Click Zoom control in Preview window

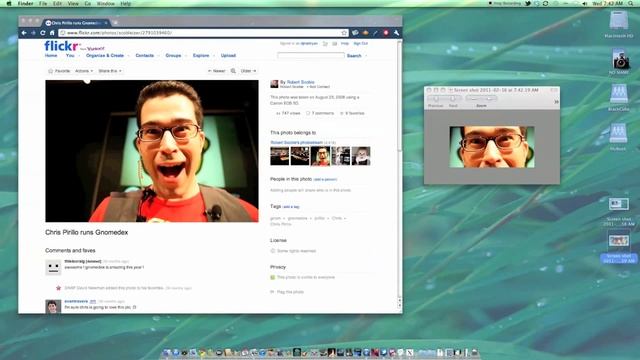(x=482, y=99)
